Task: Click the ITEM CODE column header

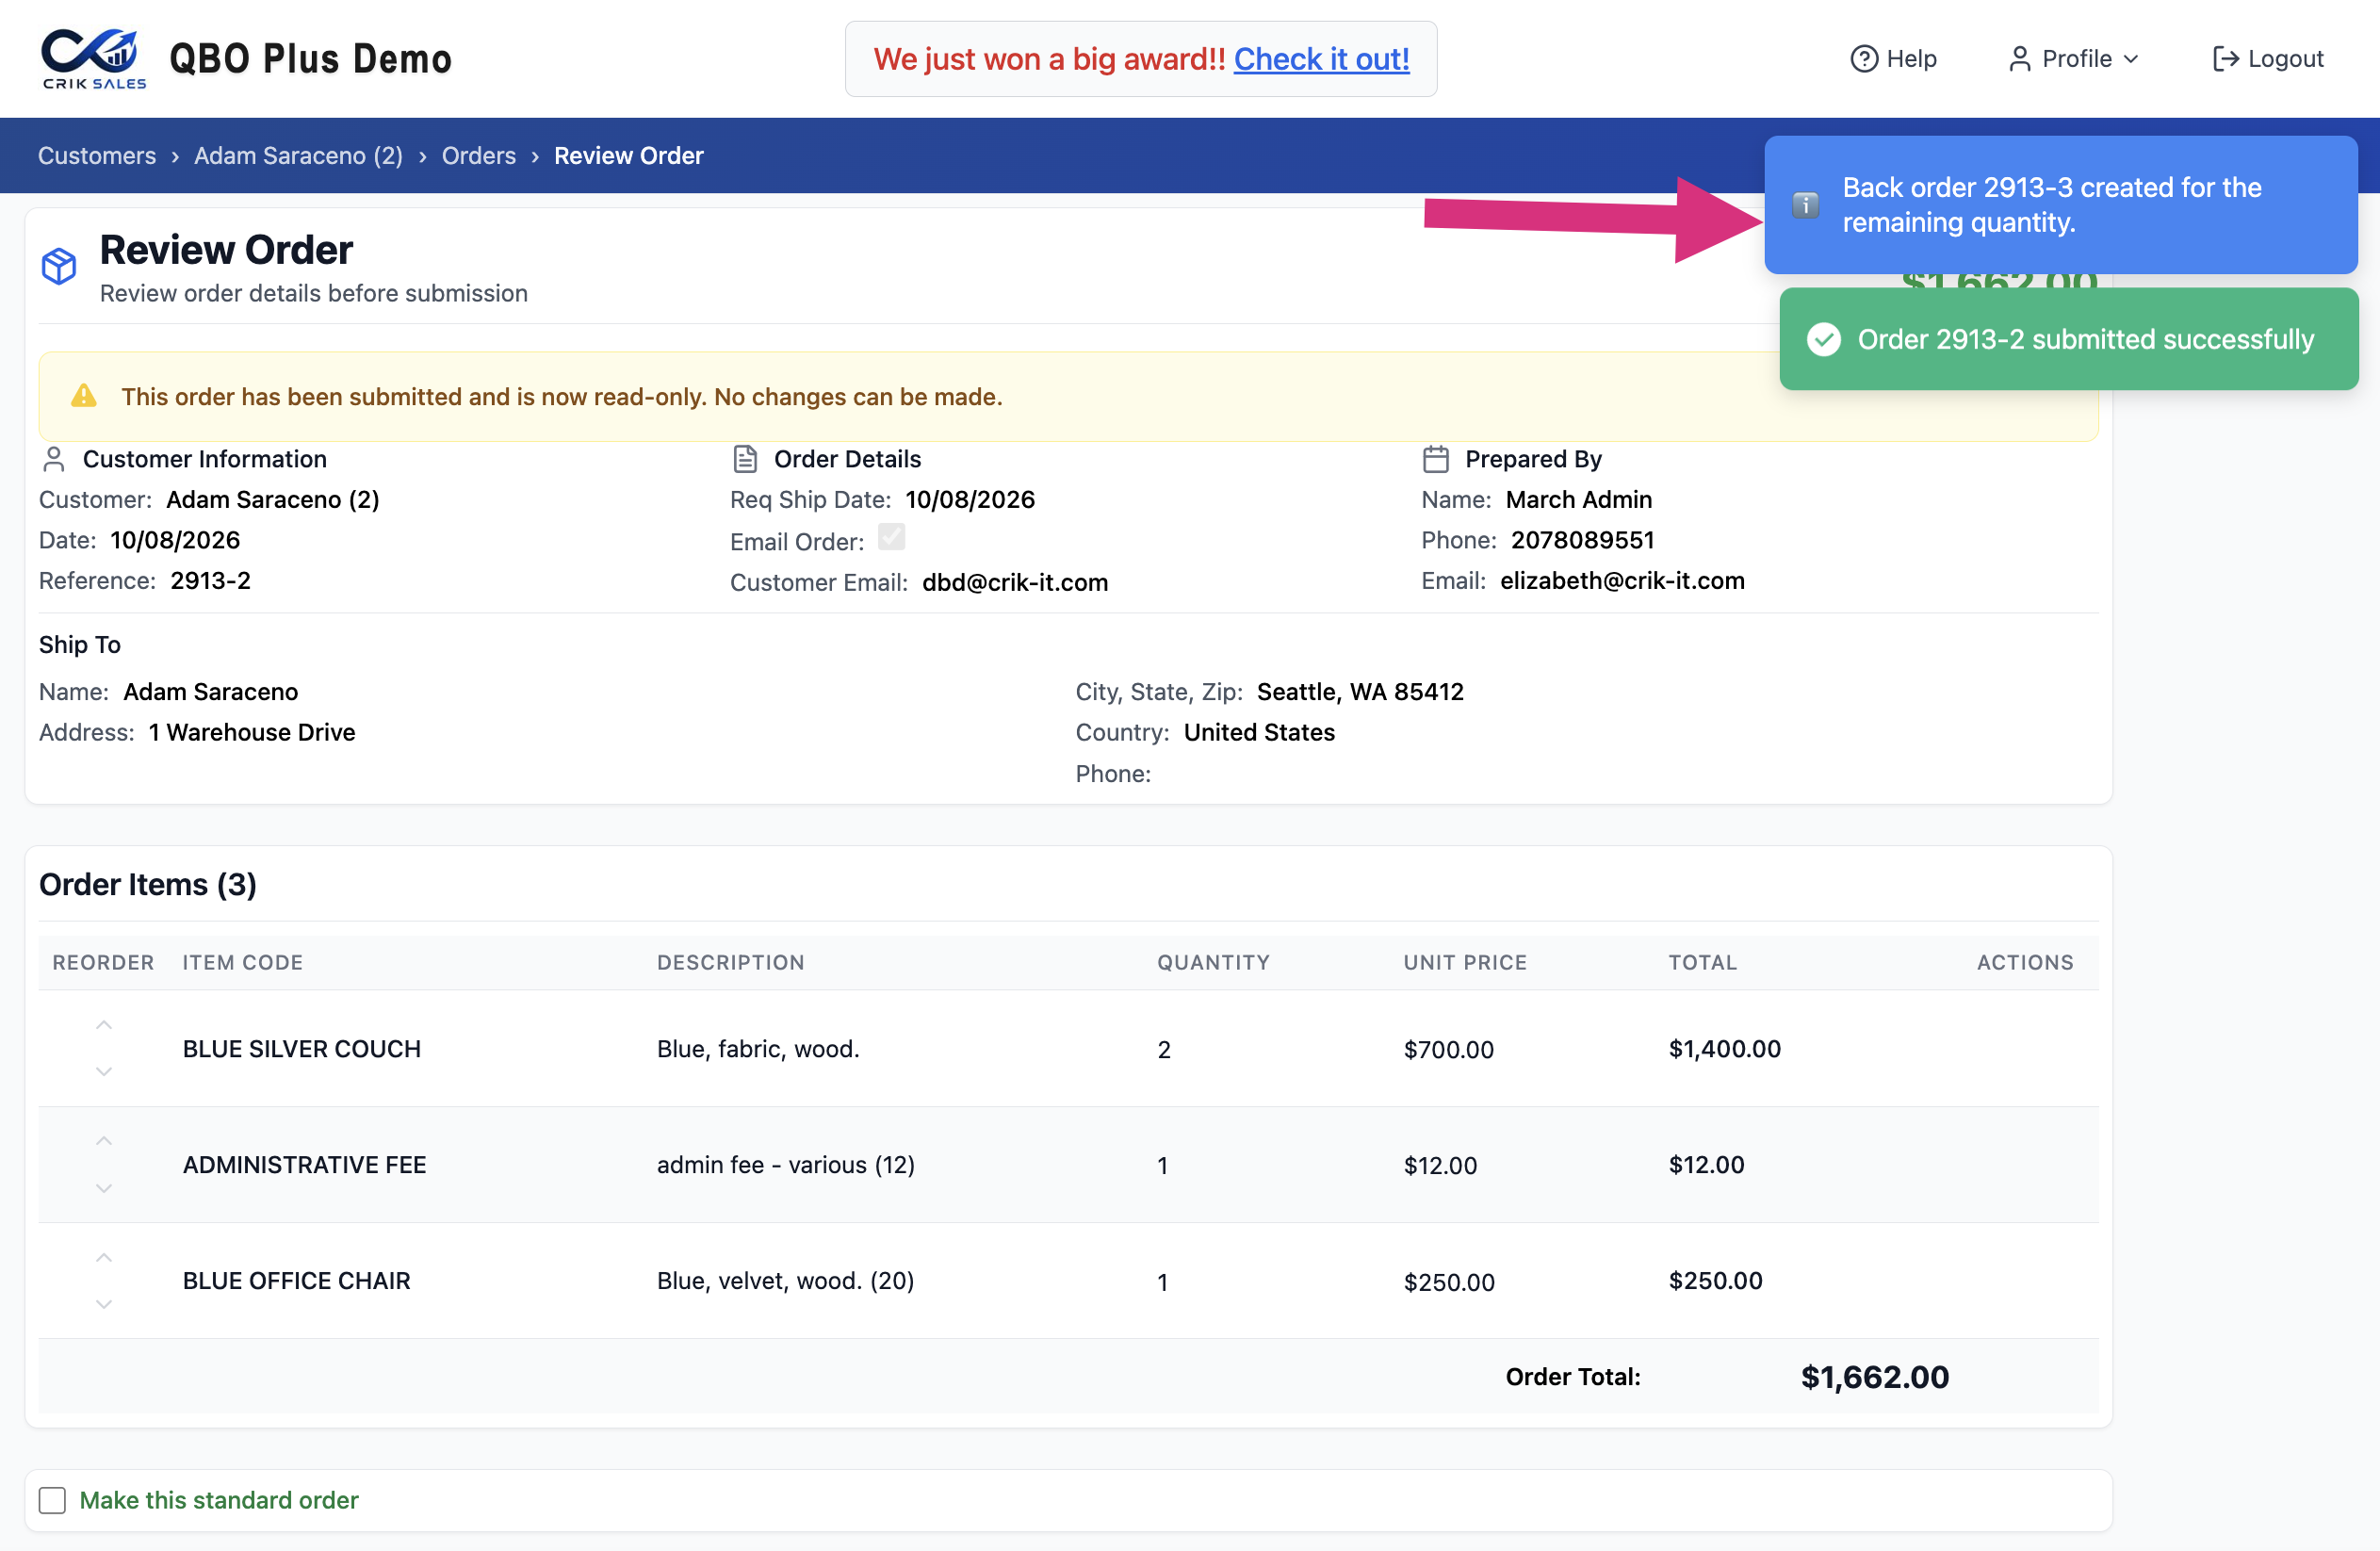Action: 242,962
